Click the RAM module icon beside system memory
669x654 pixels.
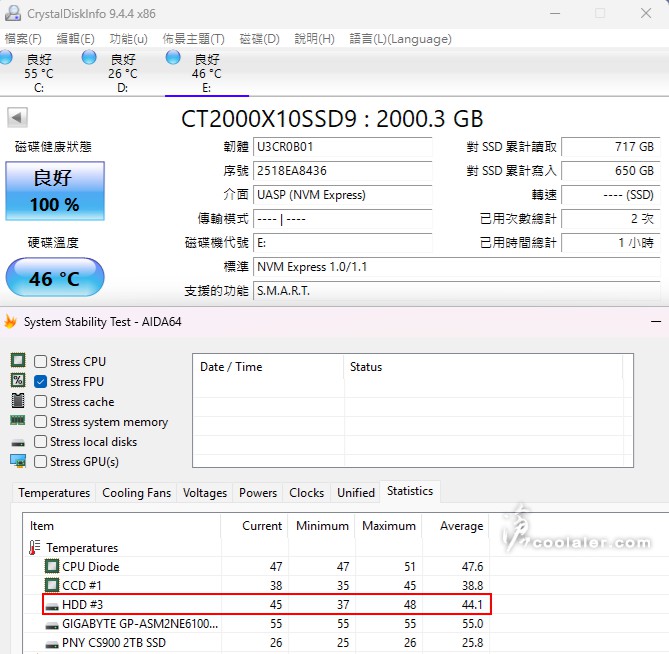[18, 421]
